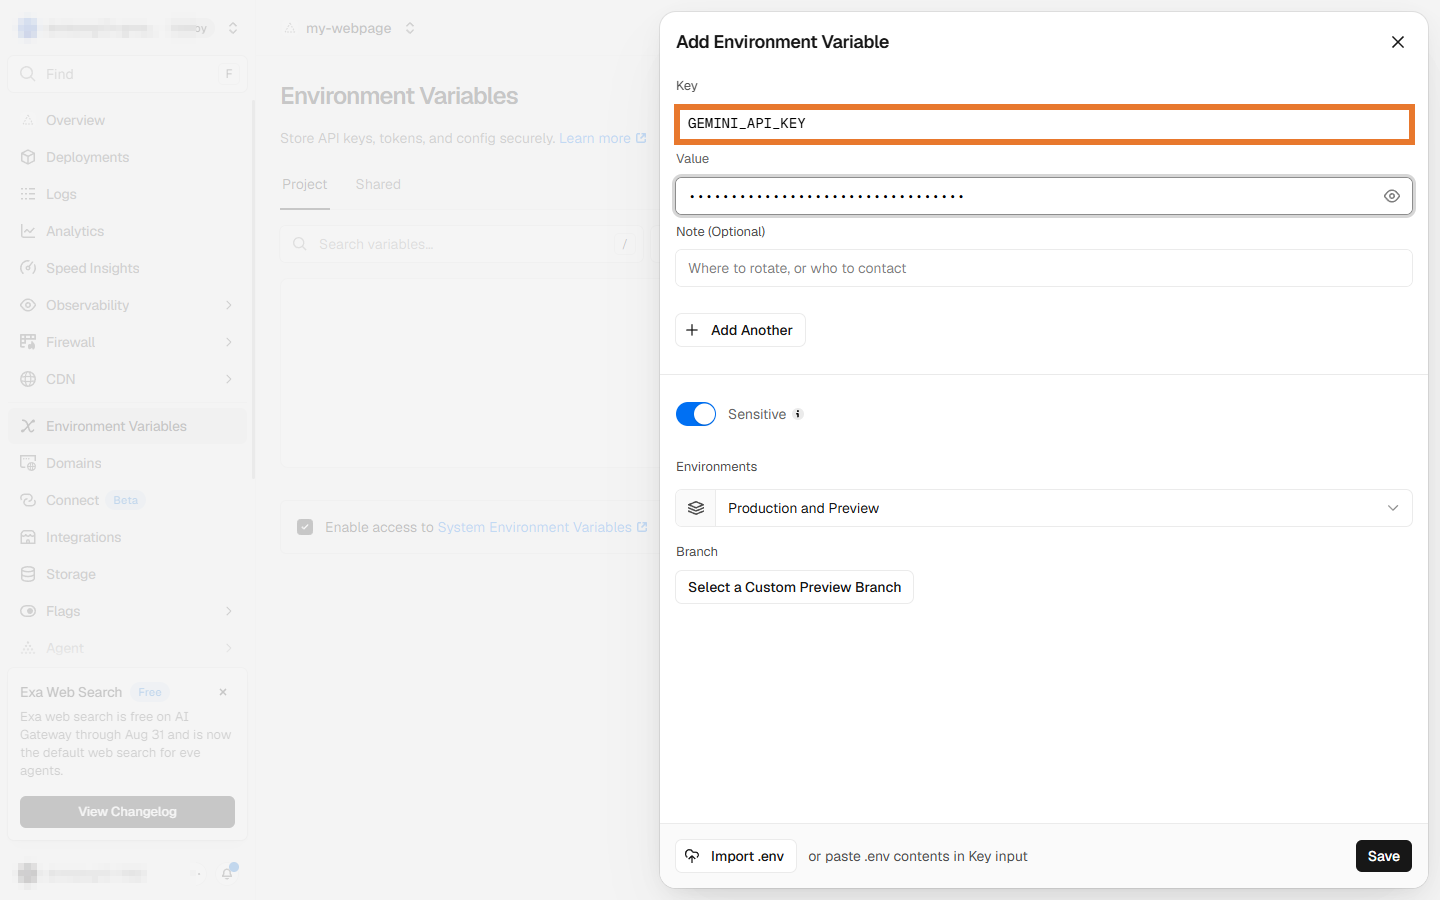Open the System Environment Variables link
This screenshot has height=900, width=1440.
point(542,527)
